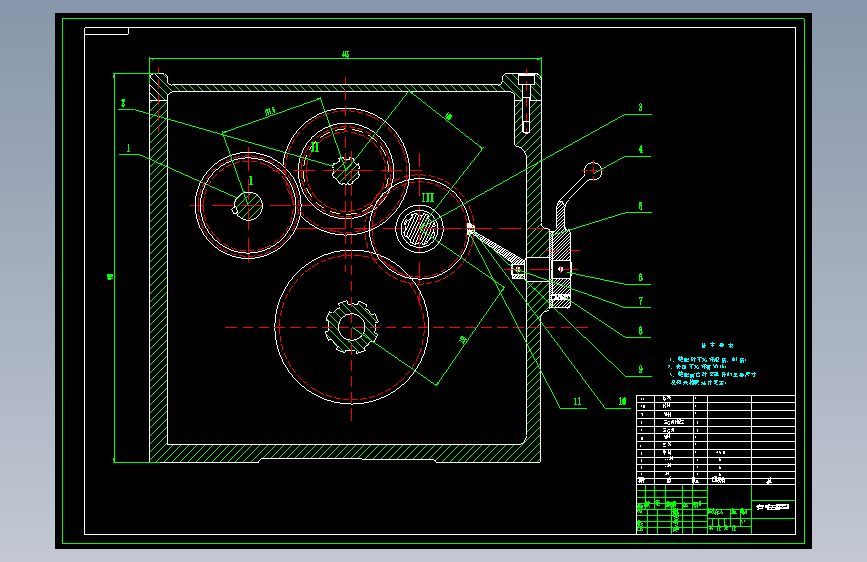Select the shaft label I on left gear
The image size is (867, 562).
point(250,181)
